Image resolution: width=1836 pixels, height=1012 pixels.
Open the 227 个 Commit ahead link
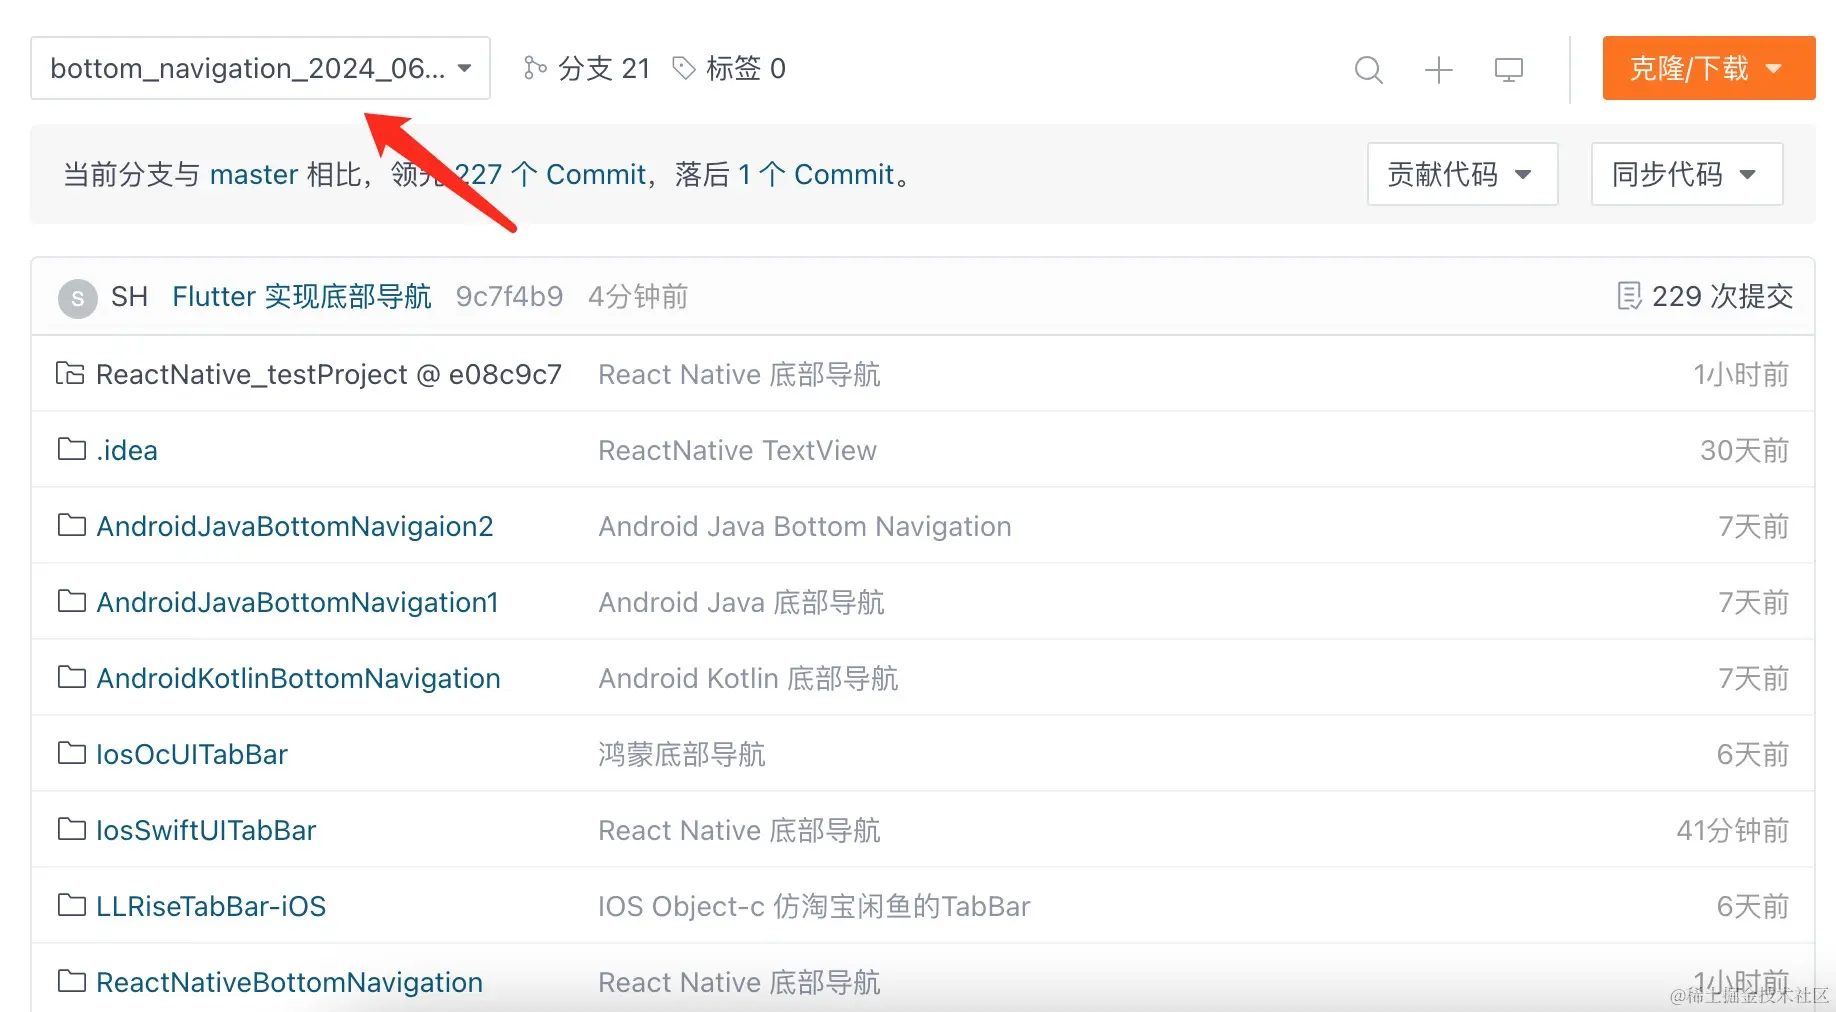(550, 175)
